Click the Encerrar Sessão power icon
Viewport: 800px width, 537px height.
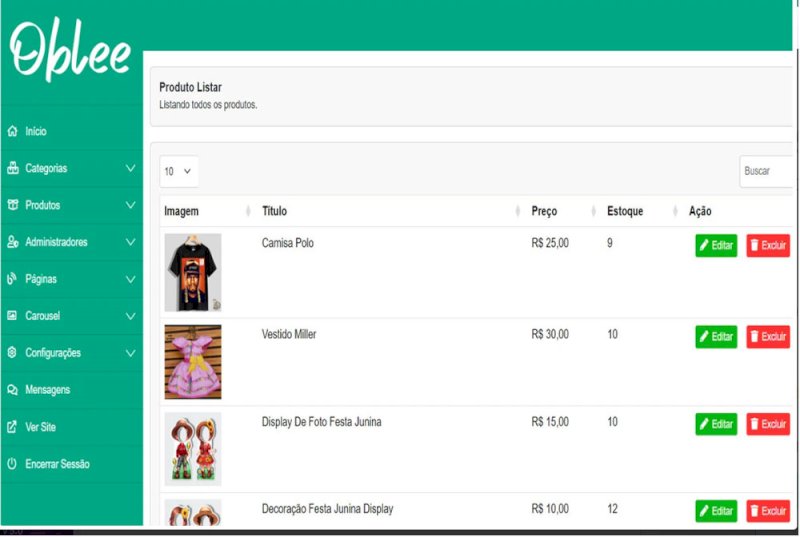click(x=12, y=464)
